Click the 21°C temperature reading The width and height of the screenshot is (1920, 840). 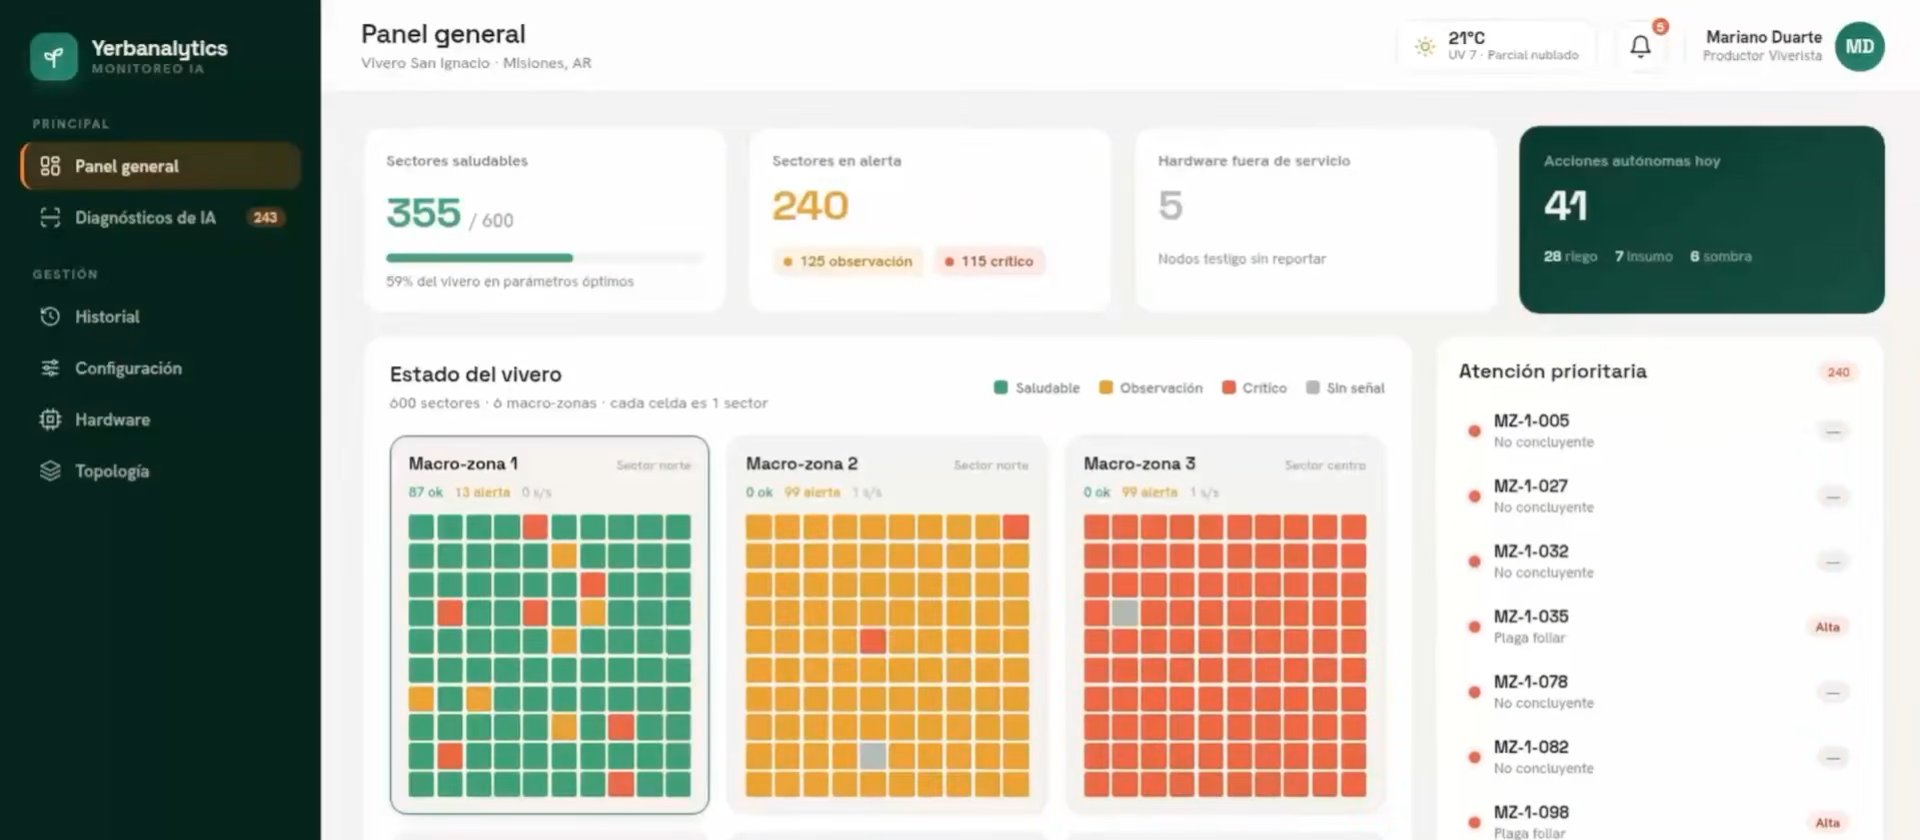coord(1466,38)
